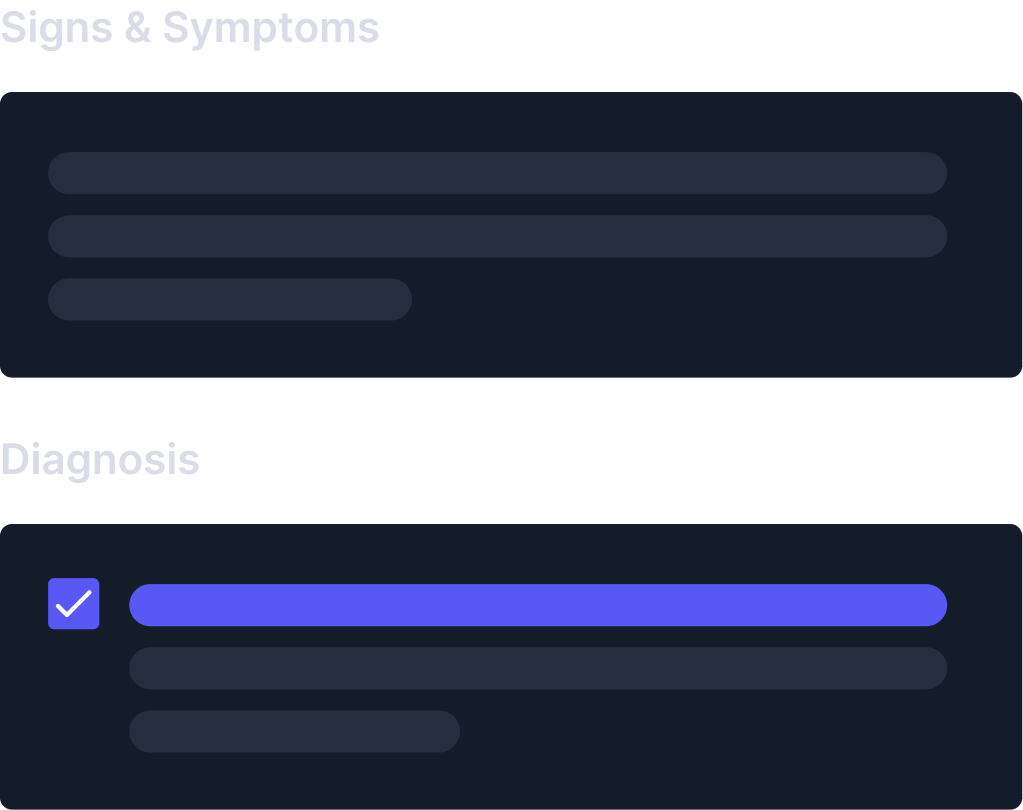Click the "Diagnosis" heading
Image resolution: width=1023 pixels, height=810 pixels.
(100, 460)
